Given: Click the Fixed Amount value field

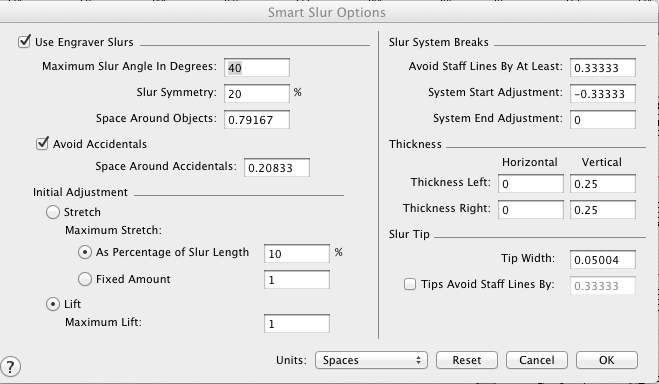Looking at the screenshot, I should coord(297,280).
